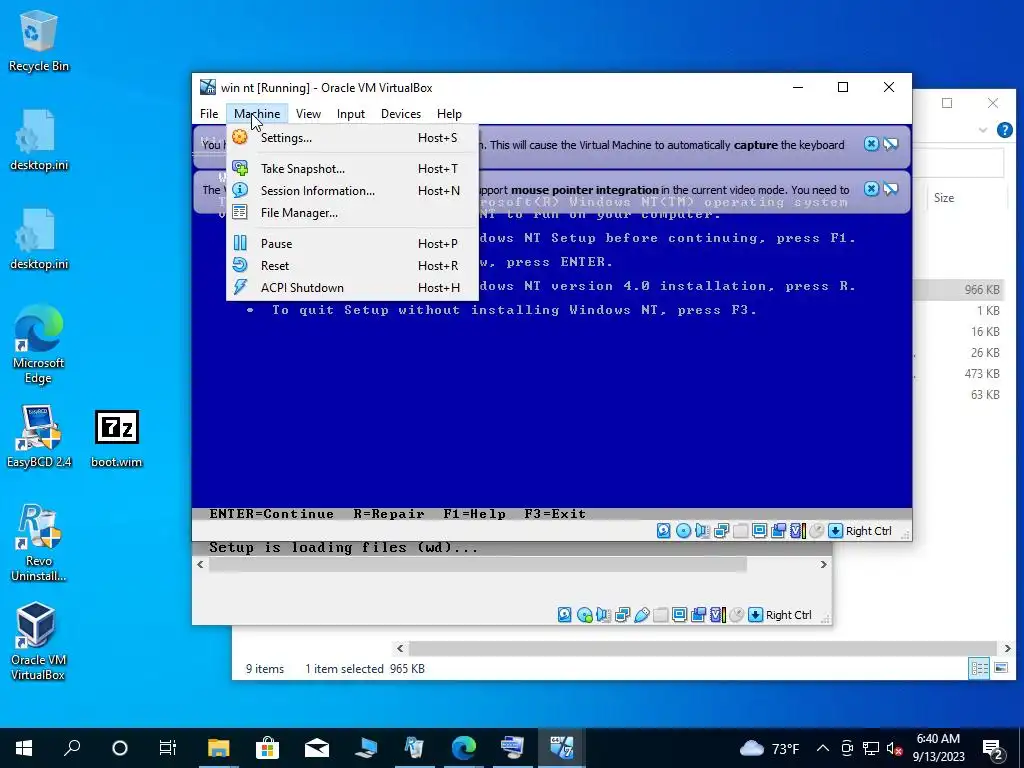Open Session Information entry
Viewport: 1024px width, 768px height.
352,191
